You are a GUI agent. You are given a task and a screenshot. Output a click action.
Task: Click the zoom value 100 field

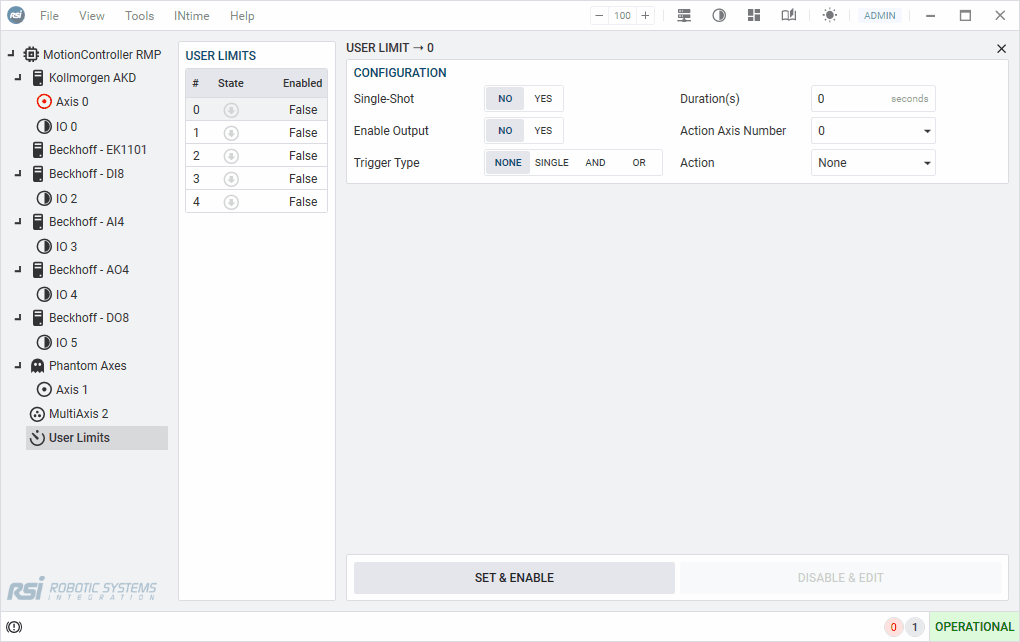click(623, 16)
